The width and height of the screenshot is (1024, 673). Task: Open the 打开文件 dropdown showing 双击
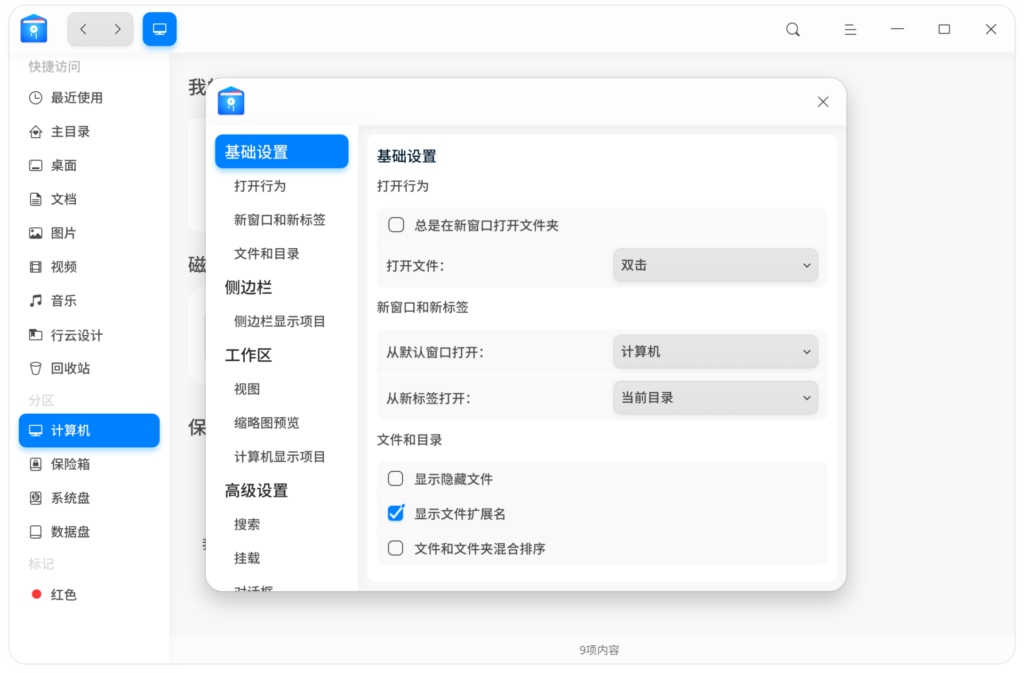(715, 265)
